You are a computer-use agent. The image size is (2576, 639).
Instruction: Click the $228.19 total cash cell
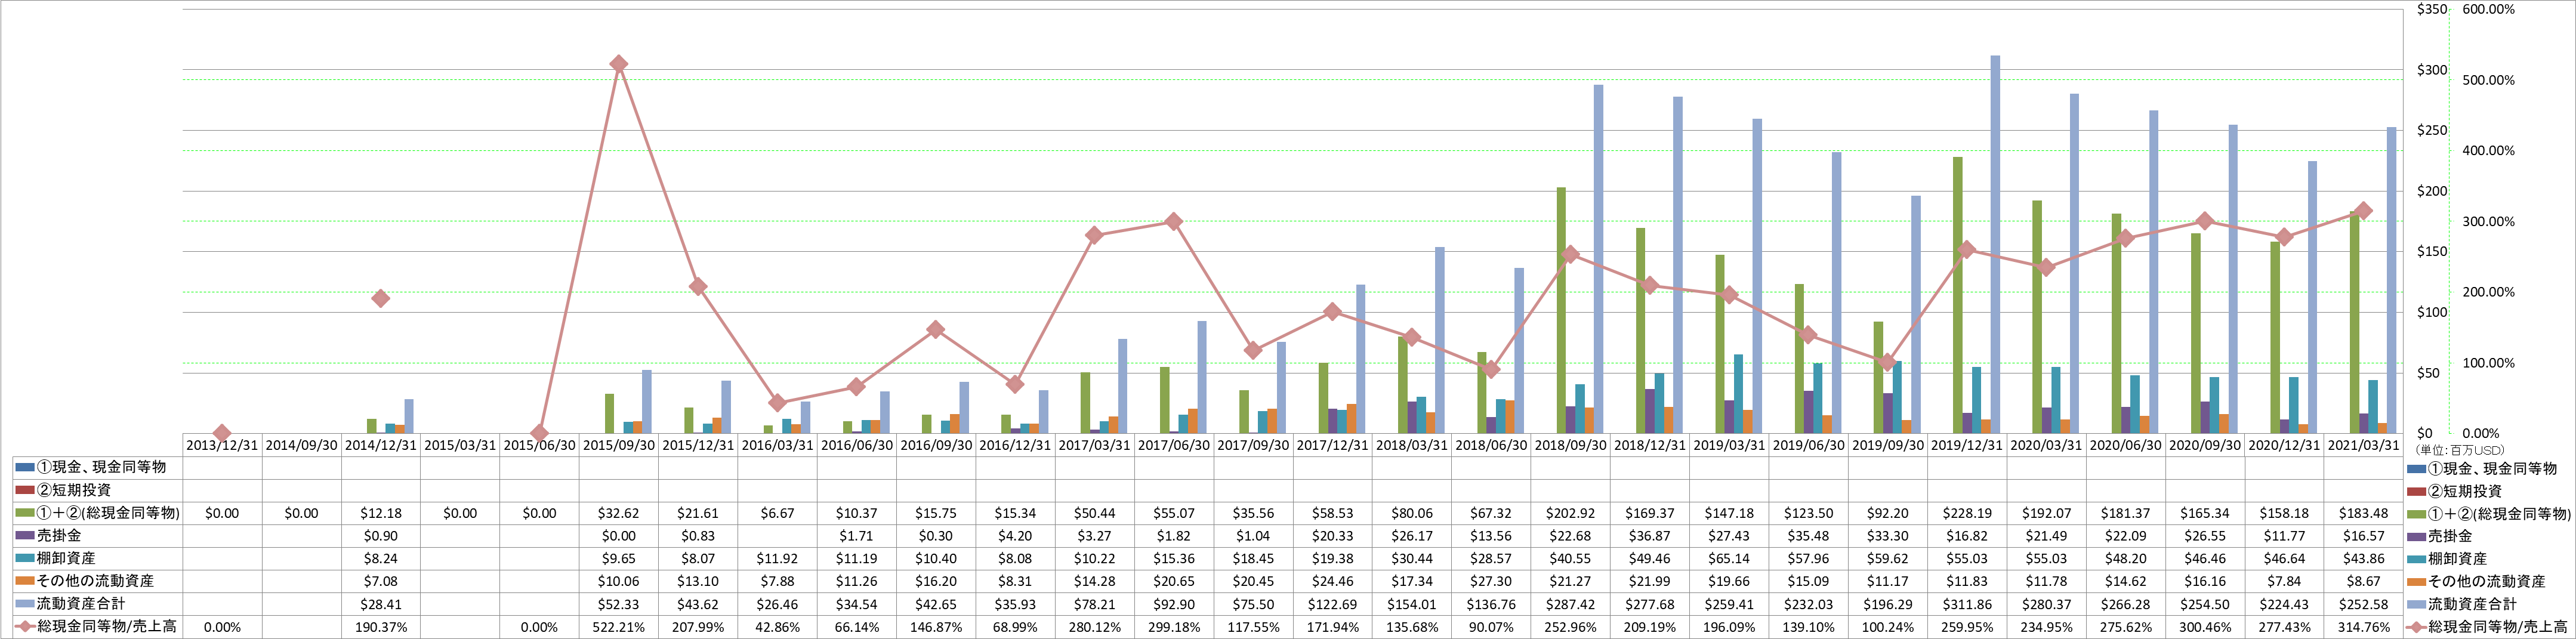[x=1967, y=513]
